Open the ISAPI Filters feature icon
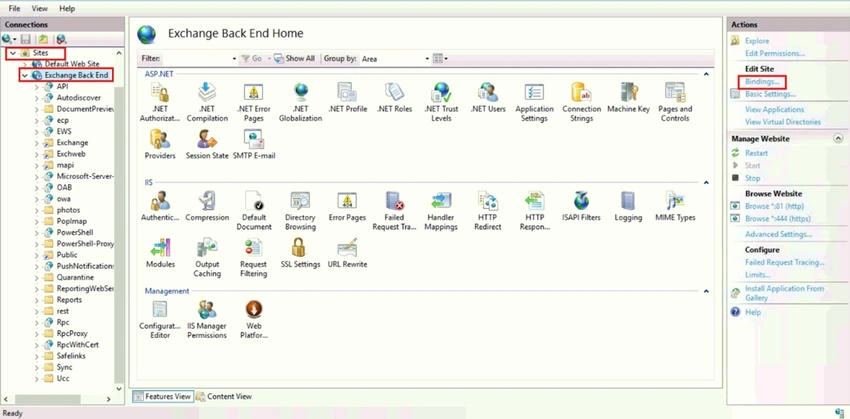 [x=581, y=201]
